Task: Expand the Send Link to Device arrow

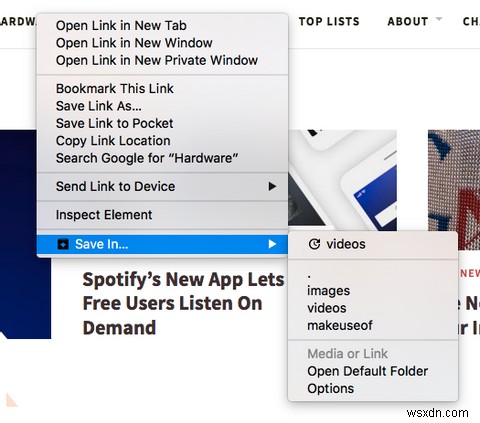Action: click(272, 186)
